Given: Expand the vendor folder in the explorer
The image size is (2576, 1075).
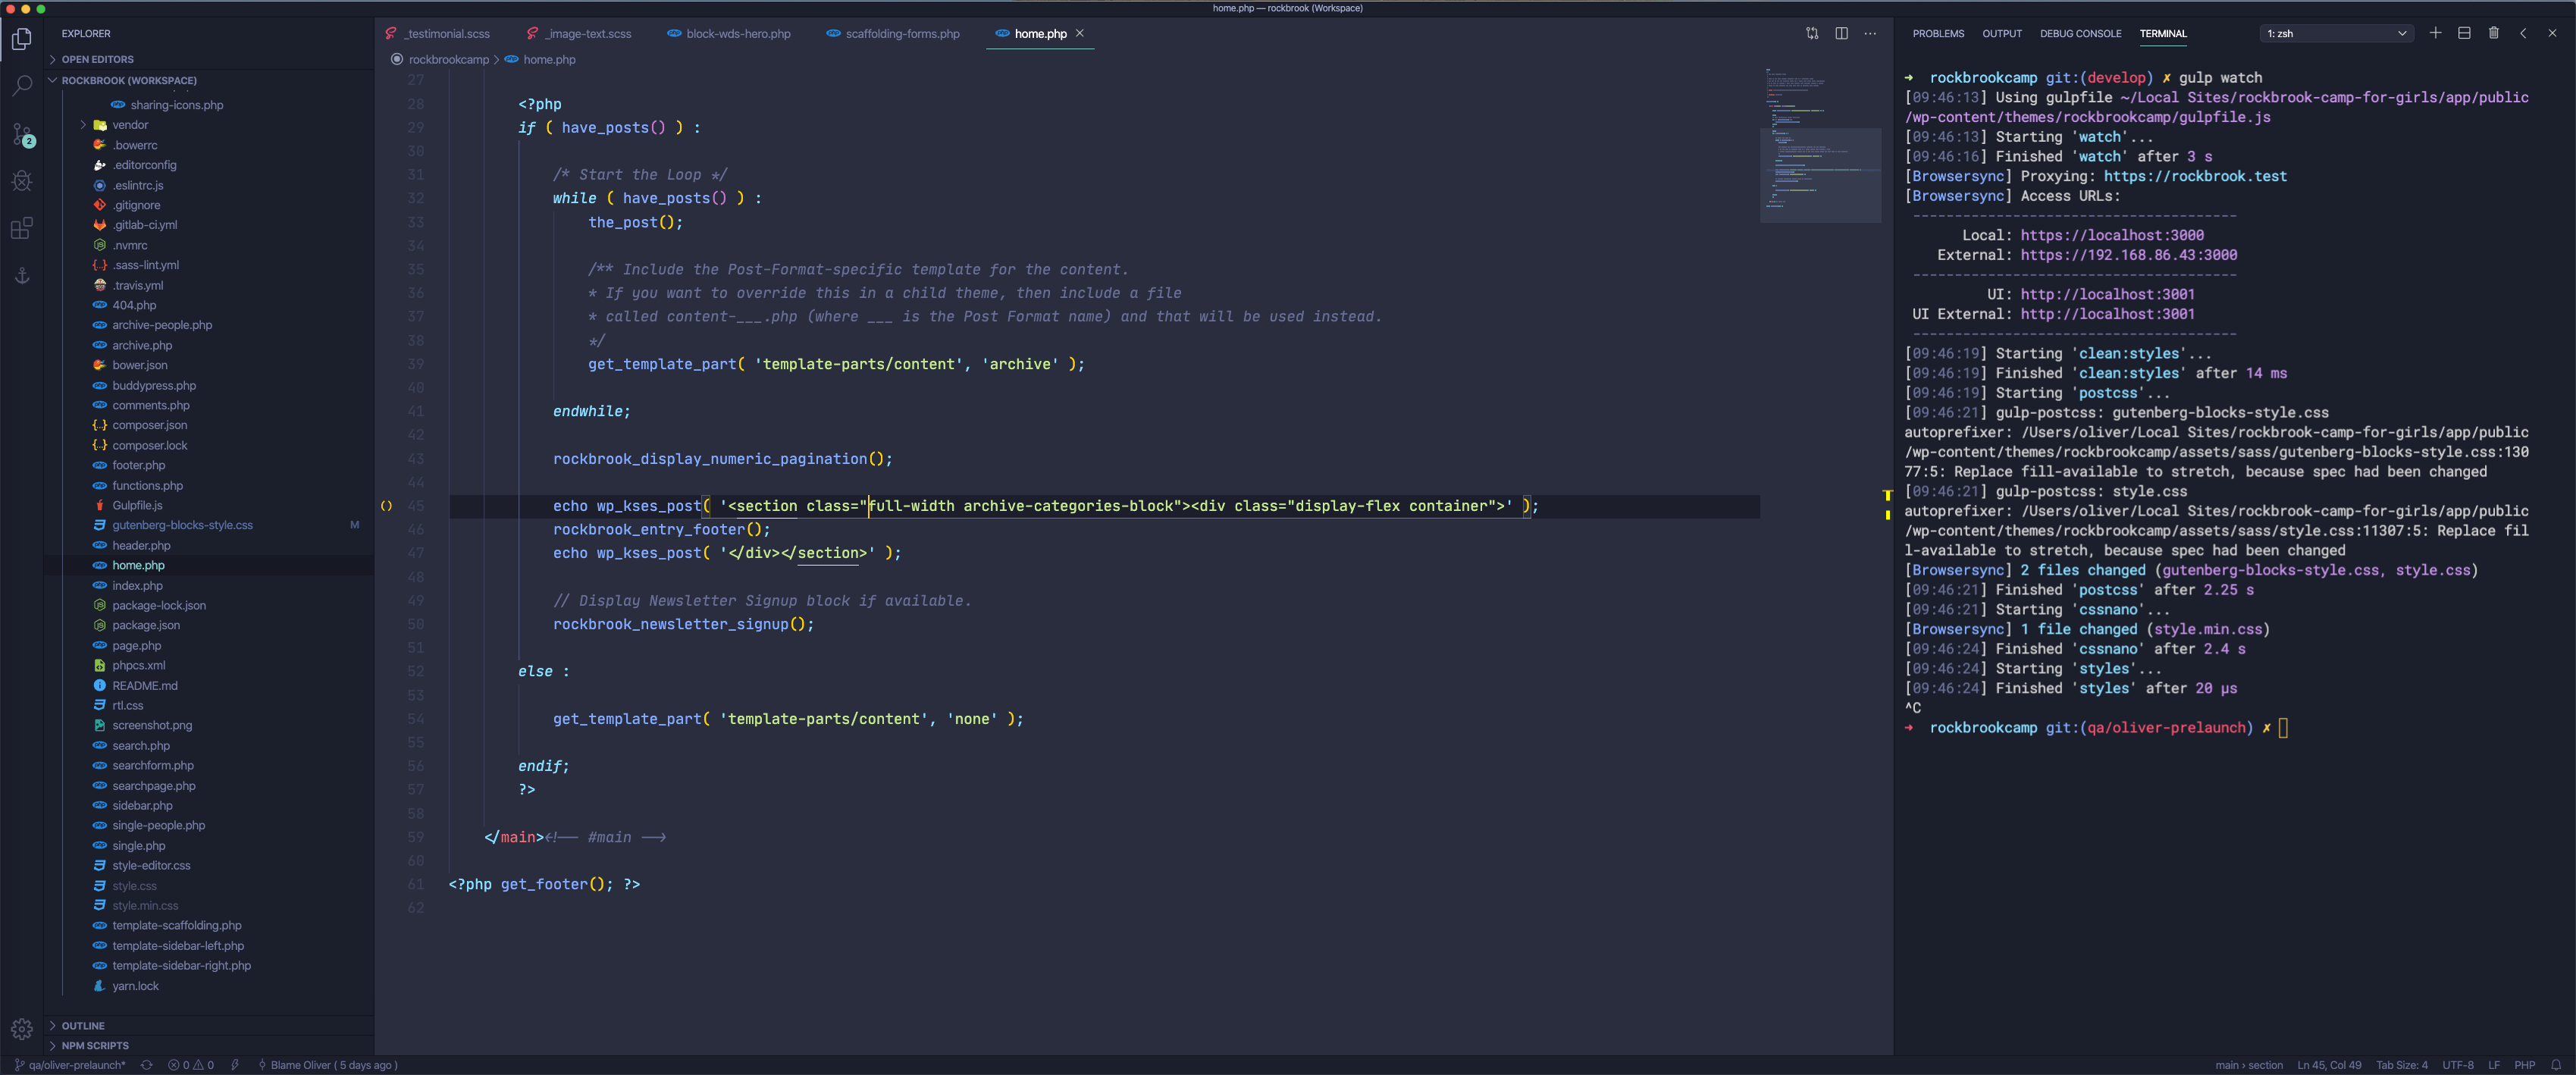Looking at the screenshot, I should point(84,124).
